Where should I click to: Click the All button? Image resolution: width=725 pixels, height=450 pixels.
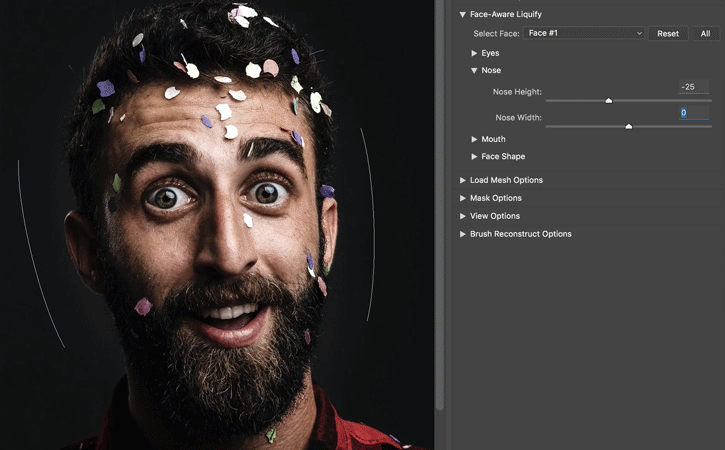click(x=705, y=33)
